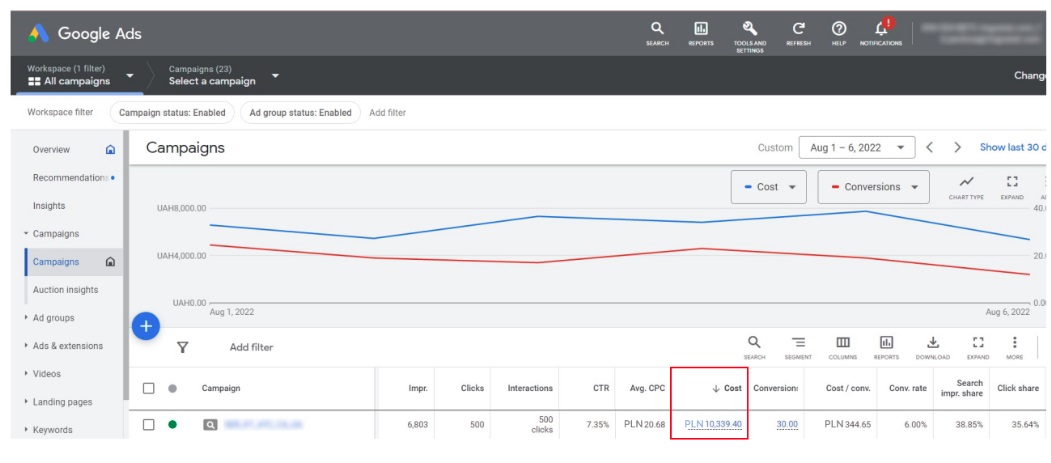This screenshot has width=1051, height=463.
Task: Click the Download icon above table
Action: pos(932,346)
